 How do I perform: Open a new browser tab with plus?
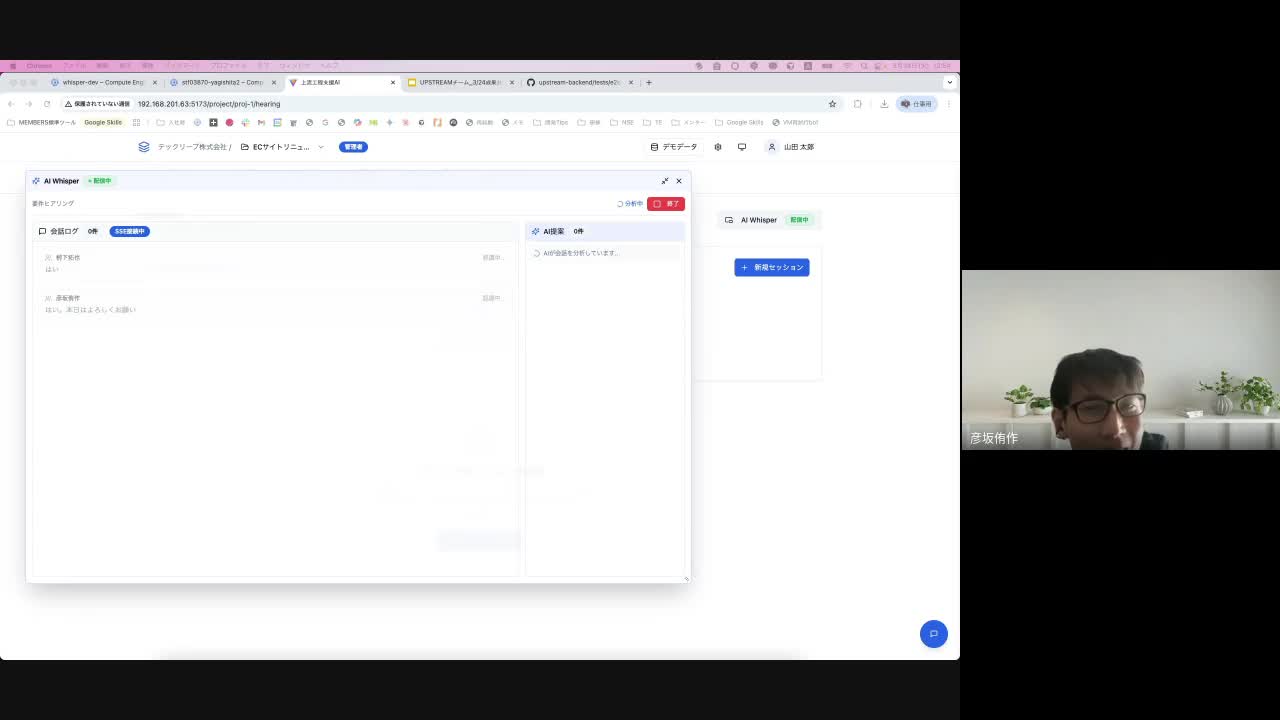click(x=649, y=83)
